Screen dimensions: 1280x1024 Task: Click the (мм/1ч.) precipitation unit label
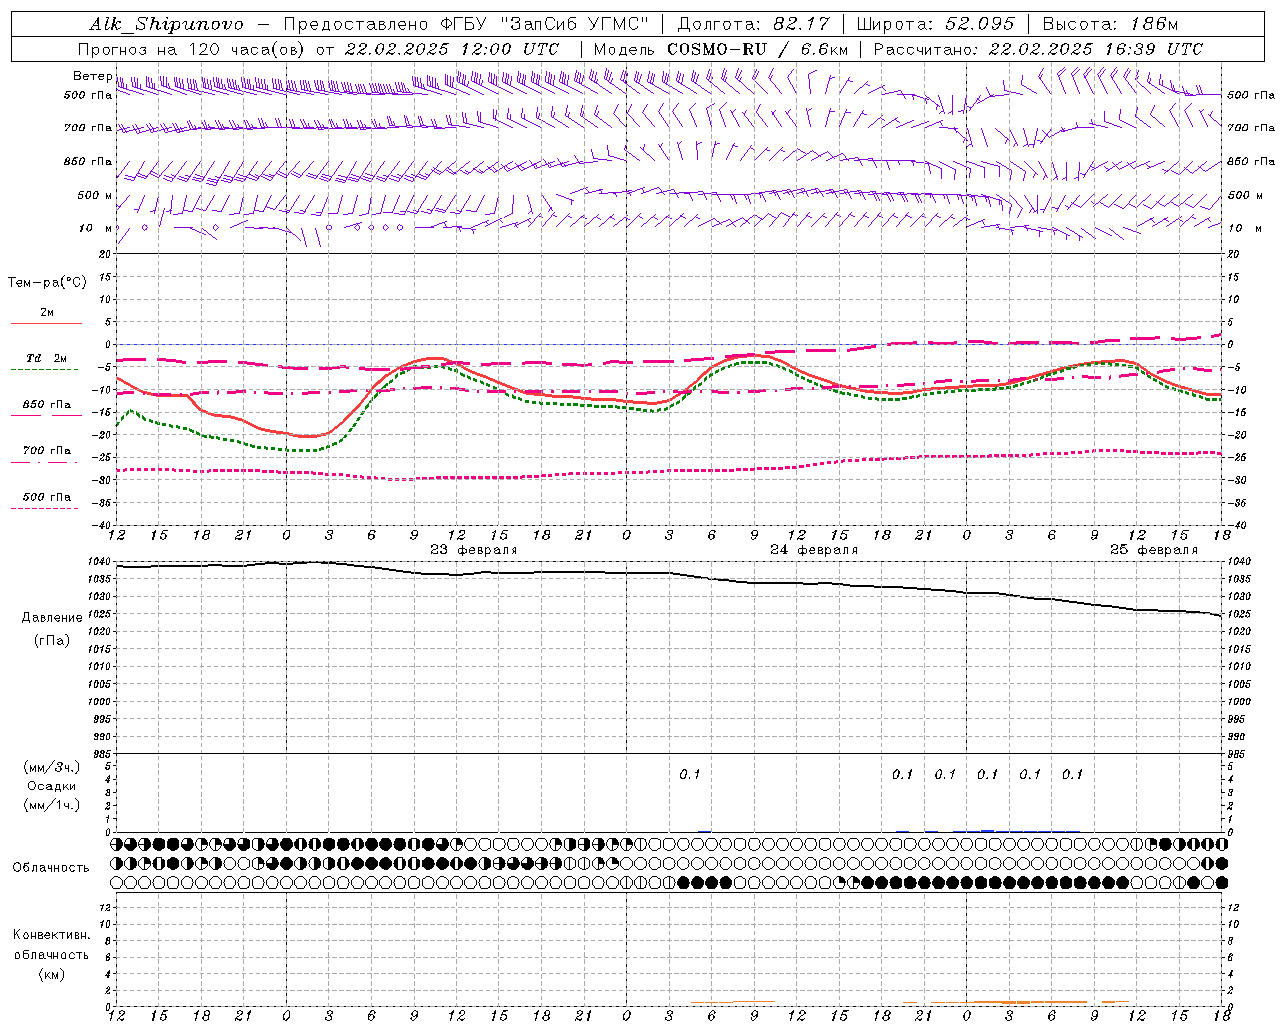[53, 805]
